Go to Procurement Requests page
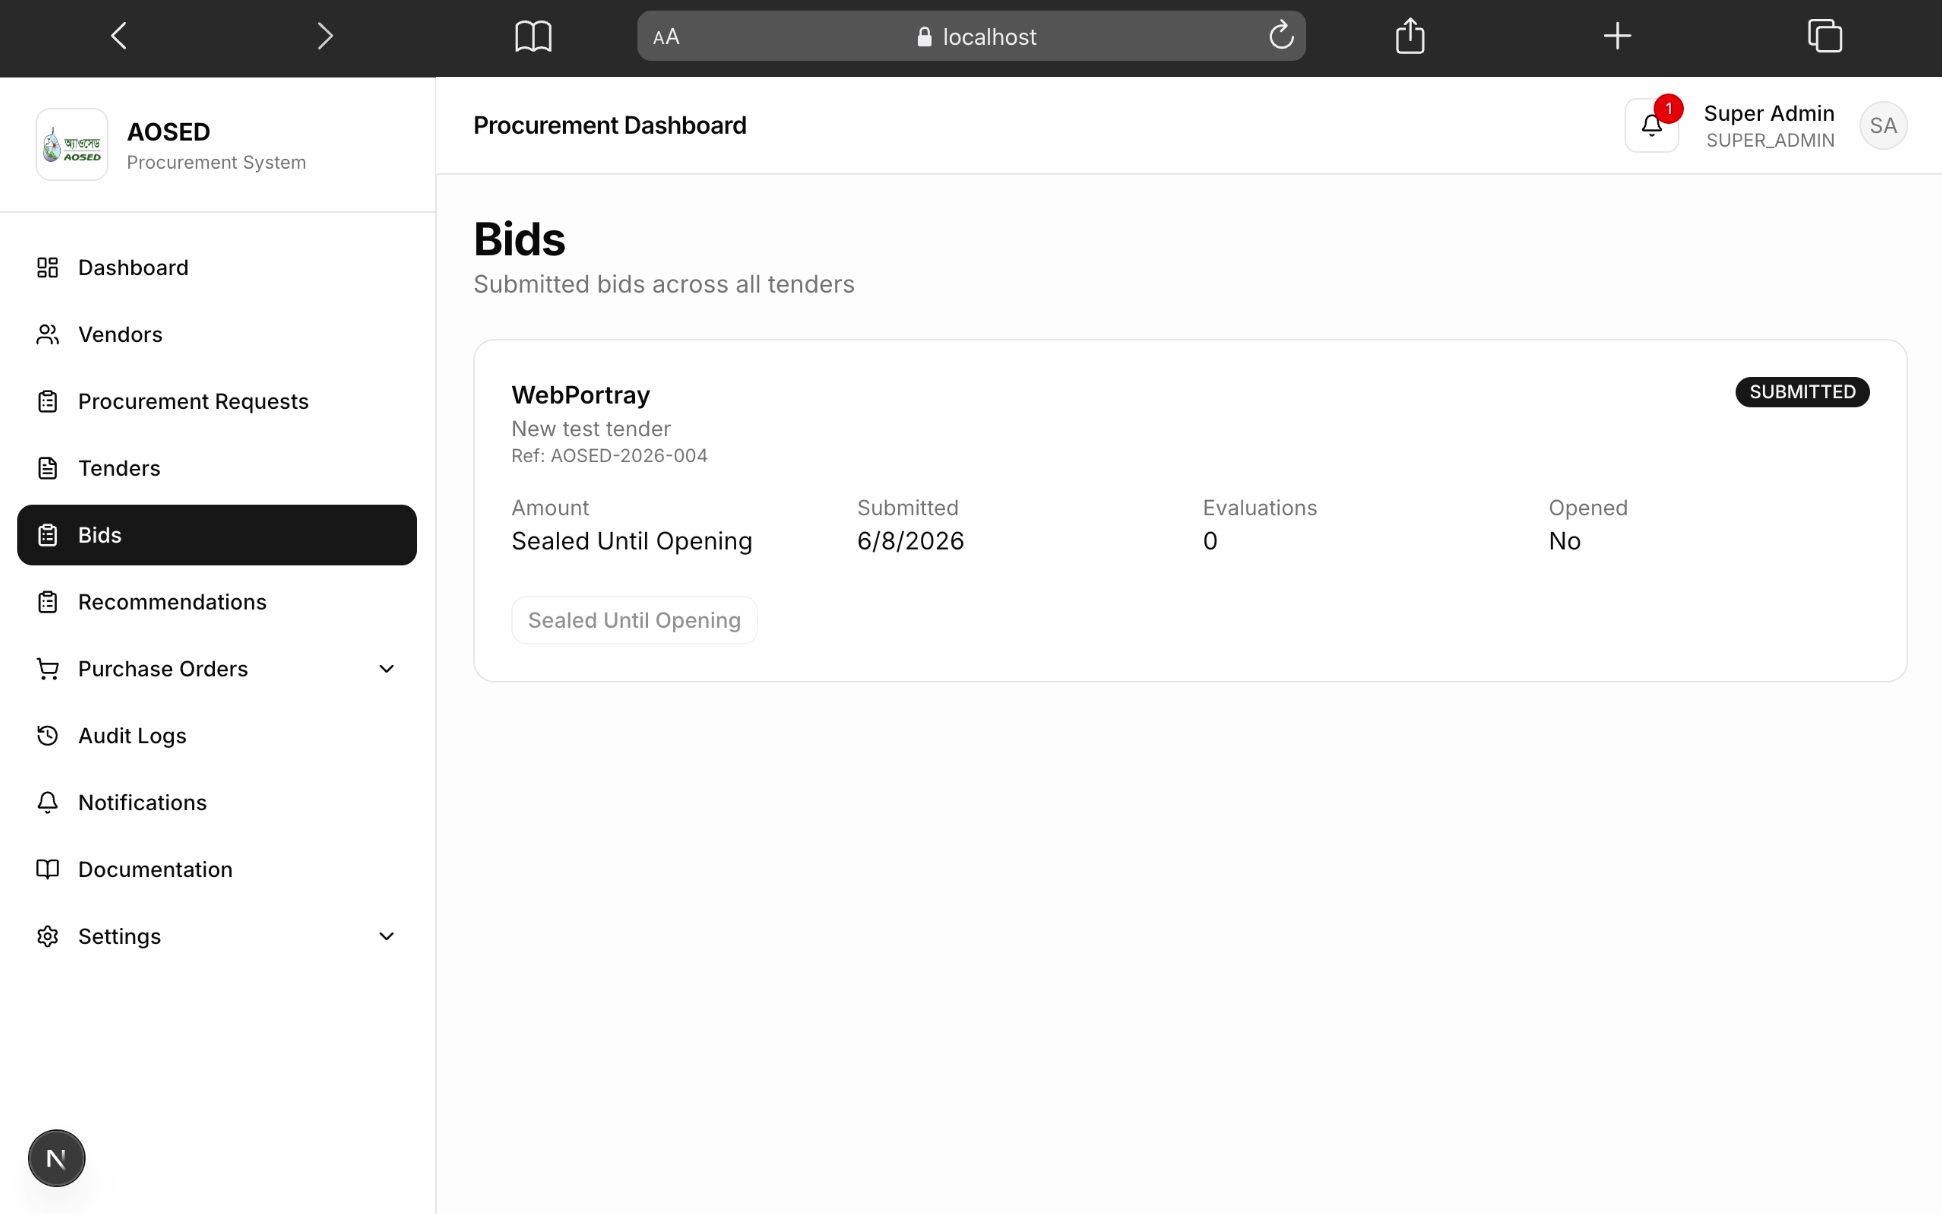1942x1214 pixels. point(217,401)
